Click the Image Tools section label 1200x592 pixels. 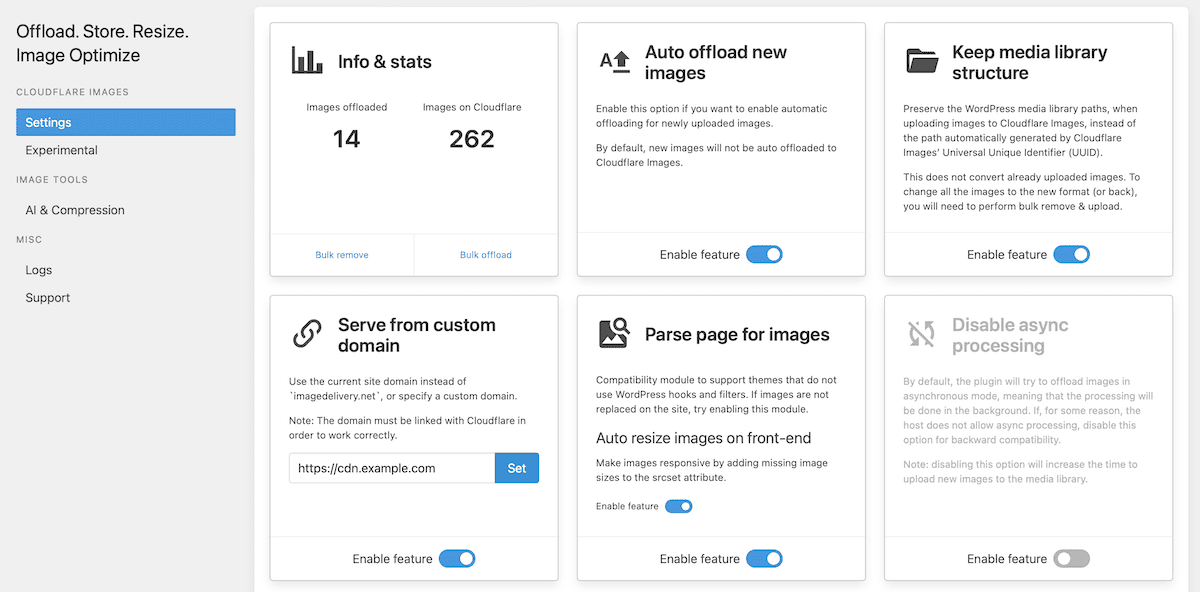(x=52, y=180)
